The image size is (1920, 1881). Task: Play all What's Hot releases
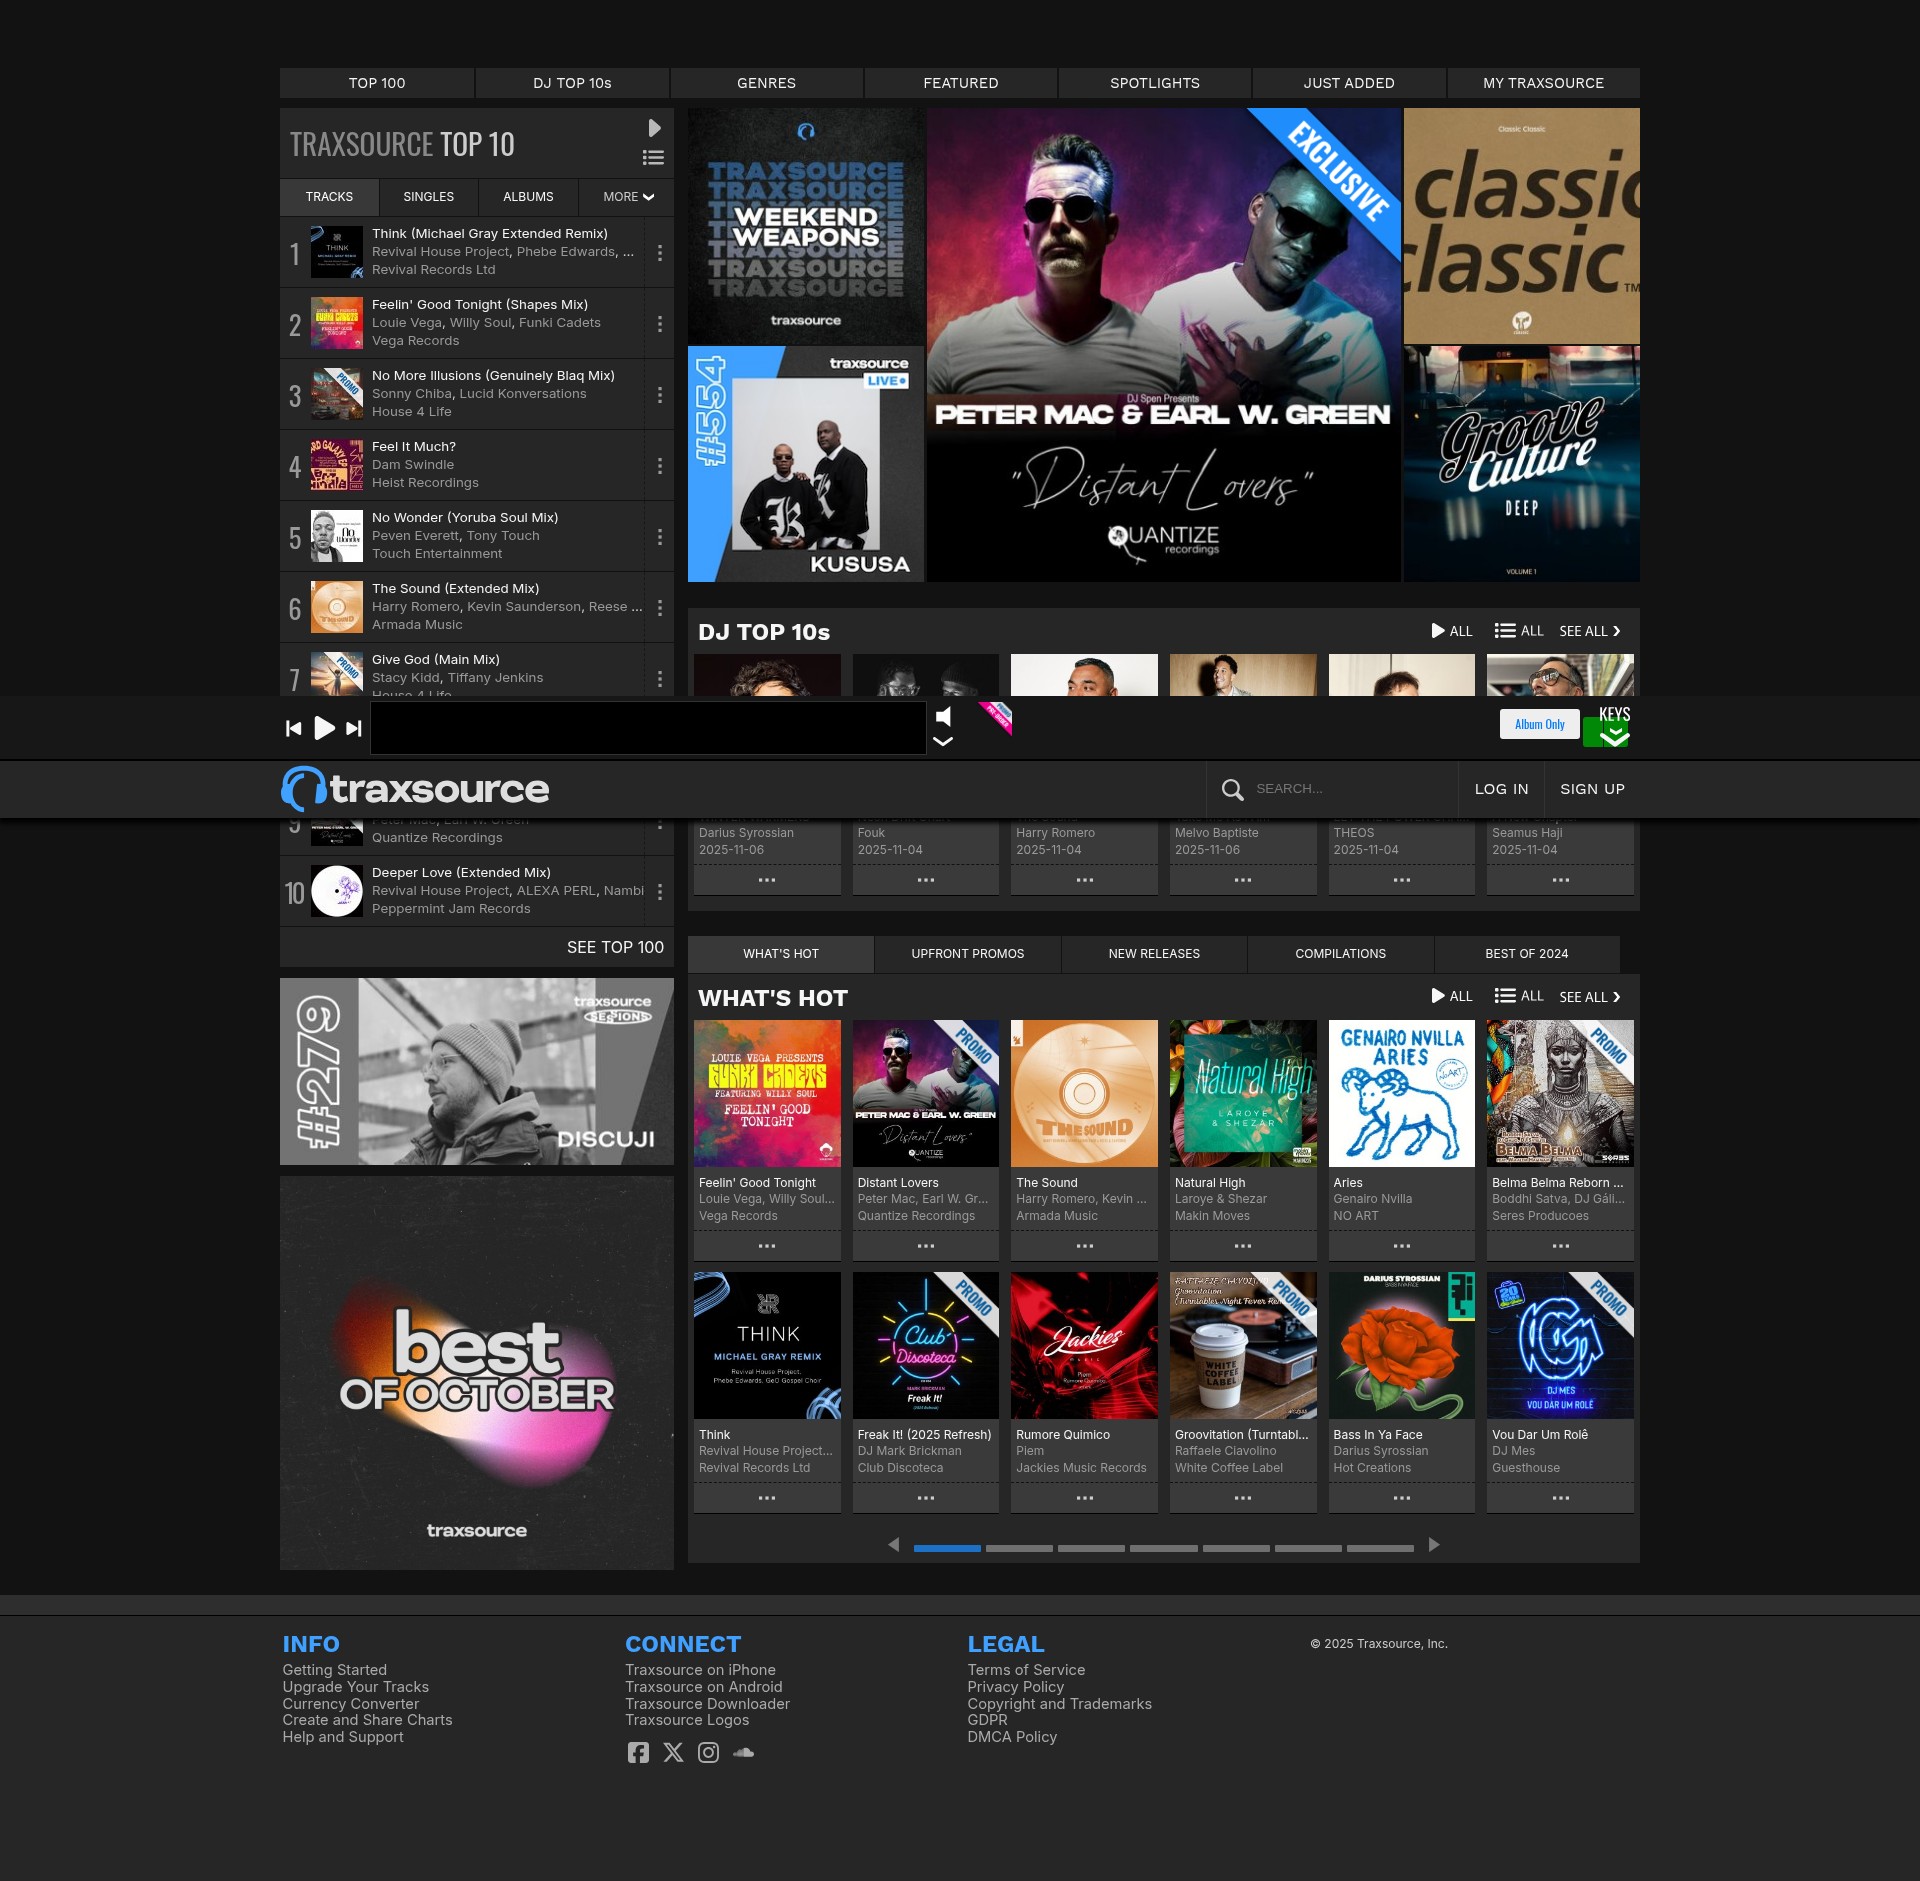(x=1452, y=996)
